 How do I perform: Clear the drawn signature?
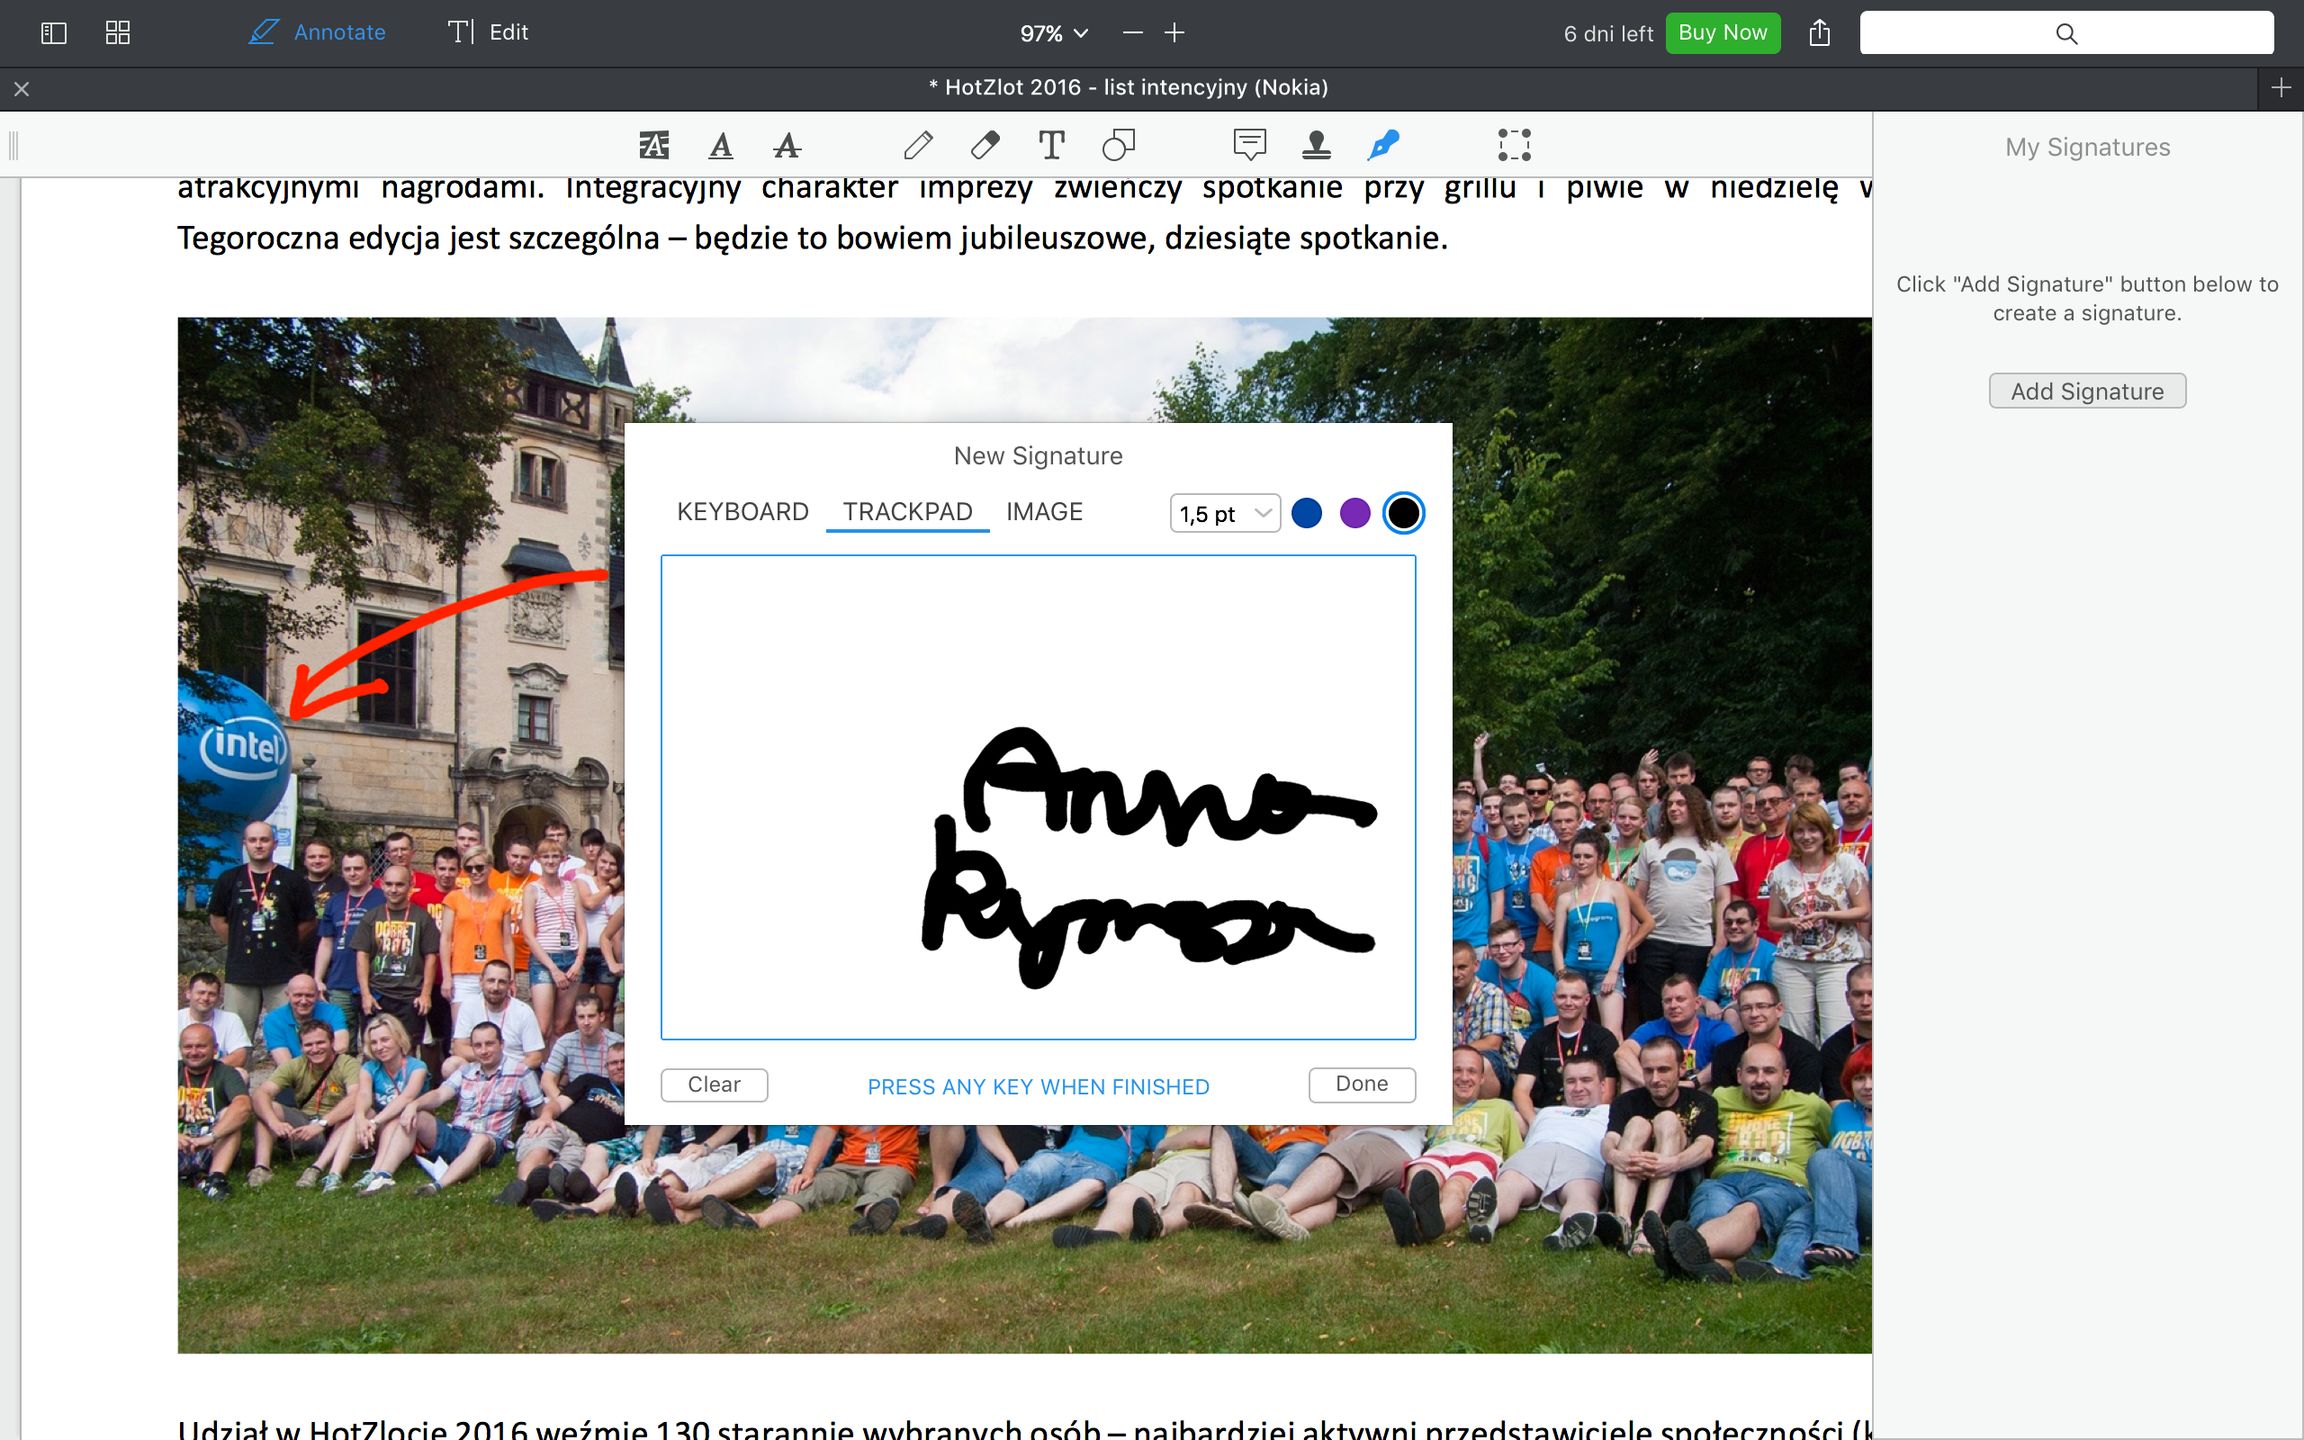point(714,1085)
